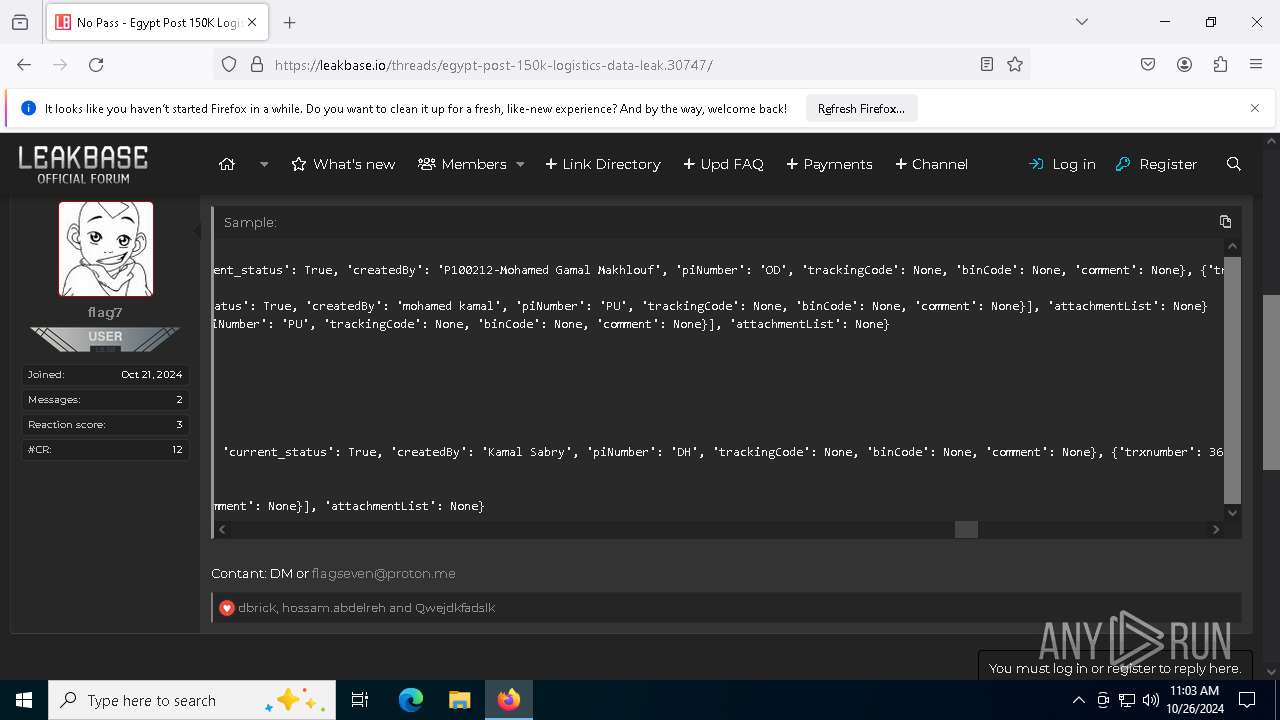Go back one page
This screenshot has width=1280, height=720.
tap(24, 64)
